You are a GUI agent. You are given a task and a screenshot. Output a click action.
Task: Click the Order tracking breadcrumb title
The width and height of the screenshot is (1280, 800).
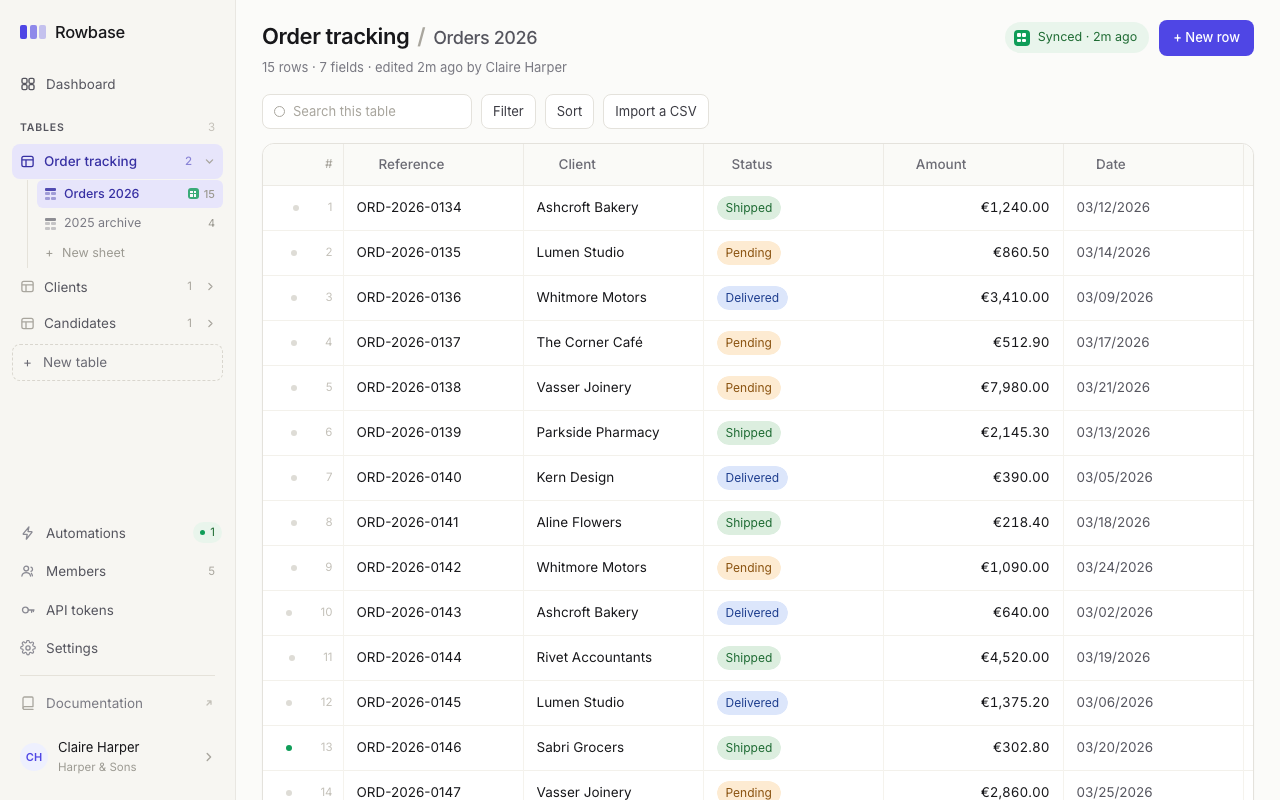(x=336, y=37)
